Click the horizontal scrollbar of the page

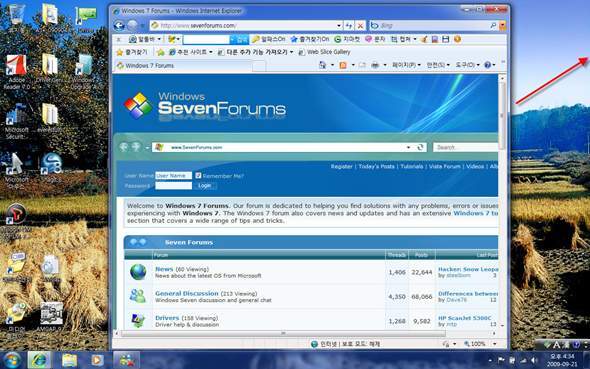click(283, 333)
